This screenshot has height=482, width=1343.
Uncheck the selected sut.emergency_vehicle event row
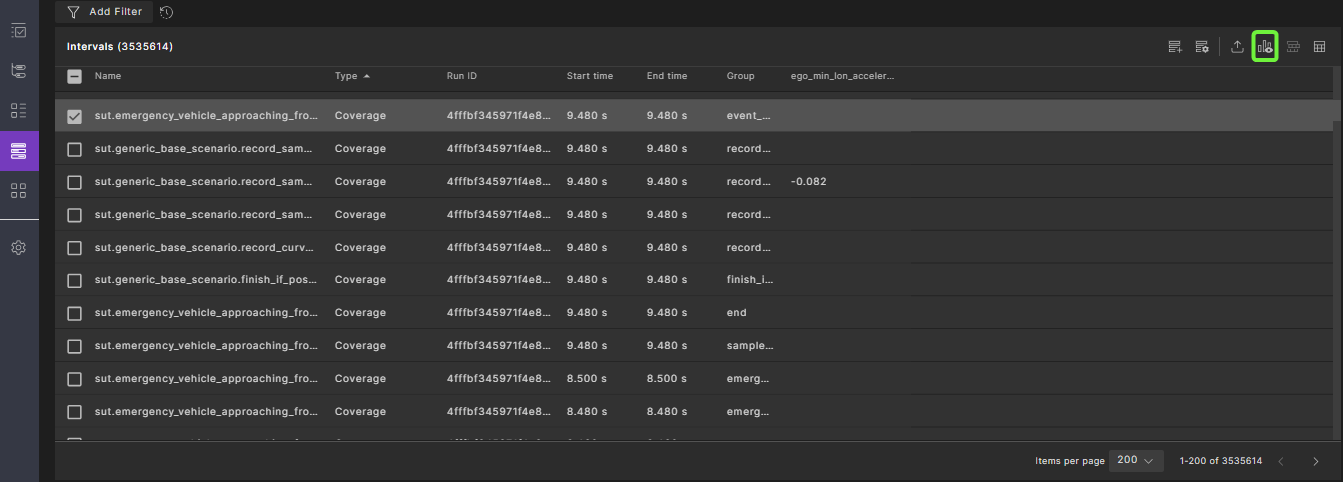[74, 116]
